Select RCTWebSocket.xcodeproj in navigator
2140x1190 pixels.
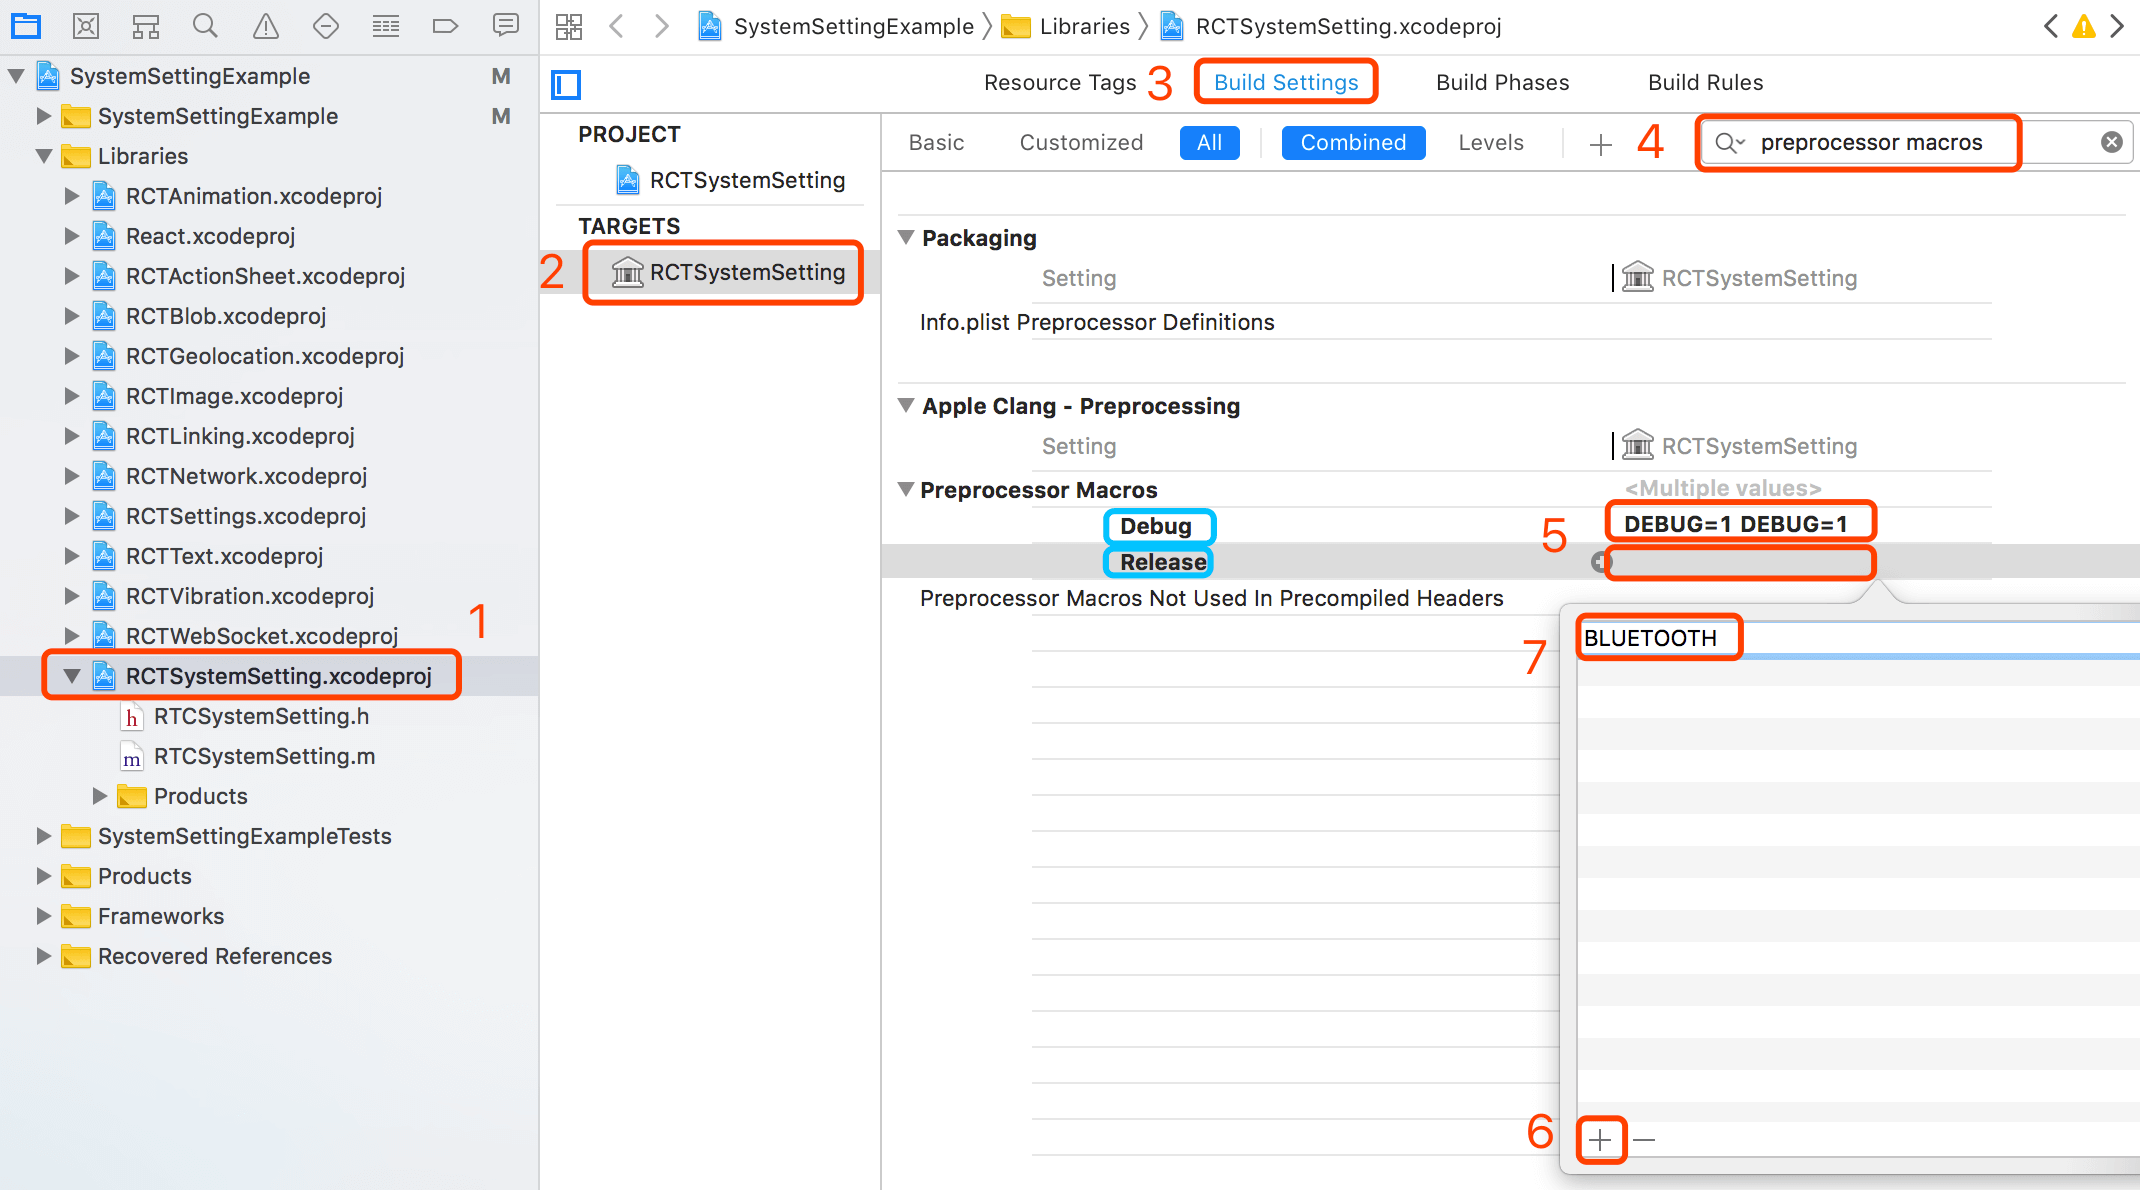click(x=245, y=636)
